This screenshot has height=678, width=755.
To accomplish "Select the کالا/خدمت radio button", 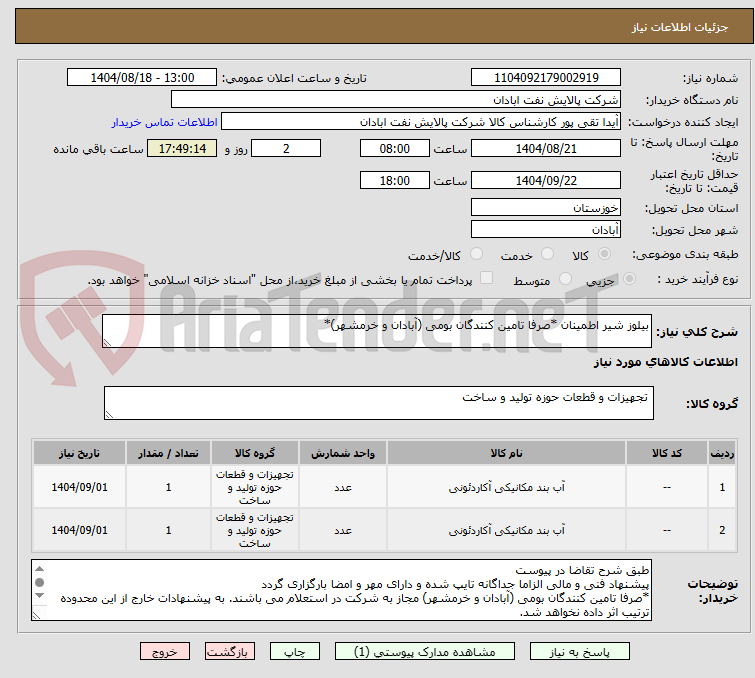I will [476, 254].
